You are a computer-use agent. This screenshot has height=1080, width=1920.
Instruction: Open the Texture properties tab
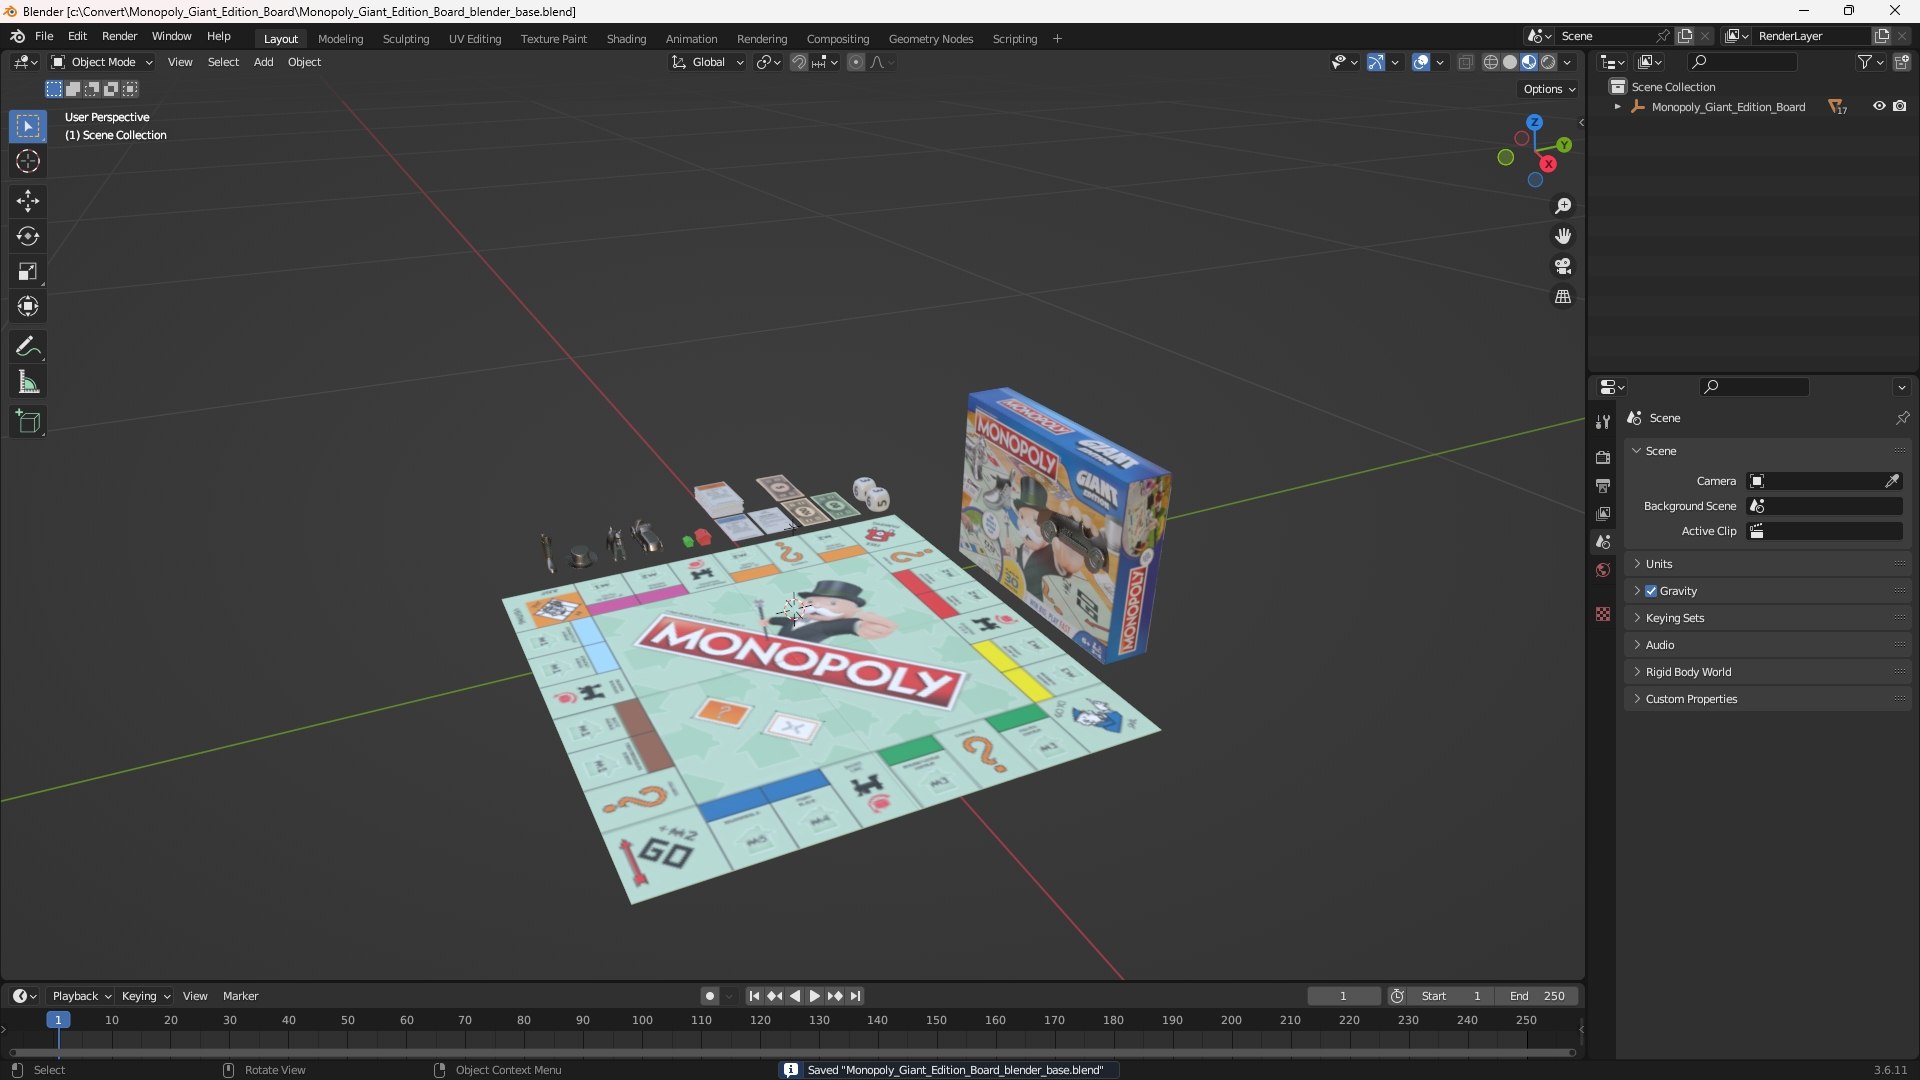[x=1603, y=614]
